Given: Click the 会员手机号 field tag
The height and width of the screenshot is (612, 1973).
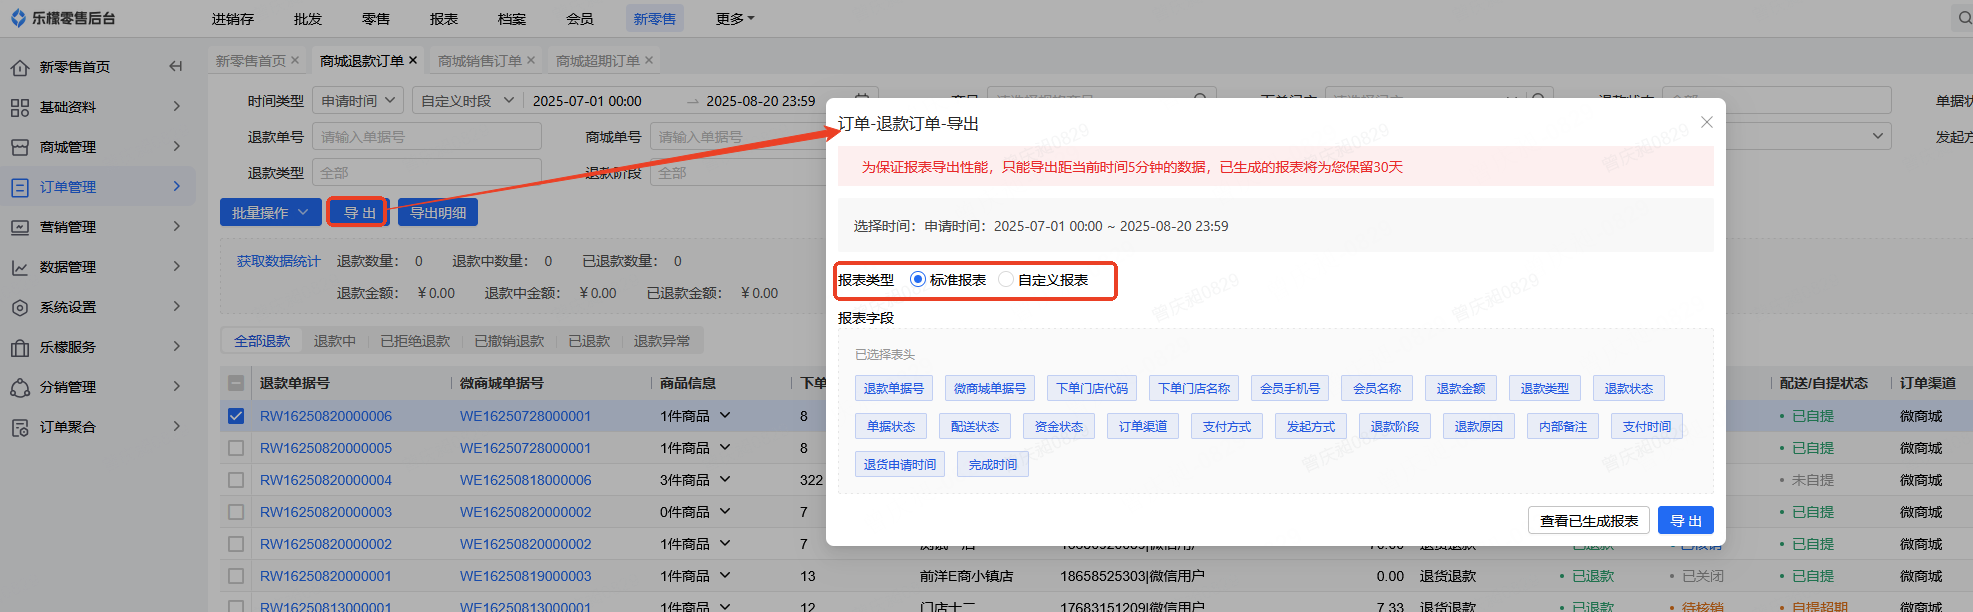Looking at the screenshot, I should tap(1290, 388).
